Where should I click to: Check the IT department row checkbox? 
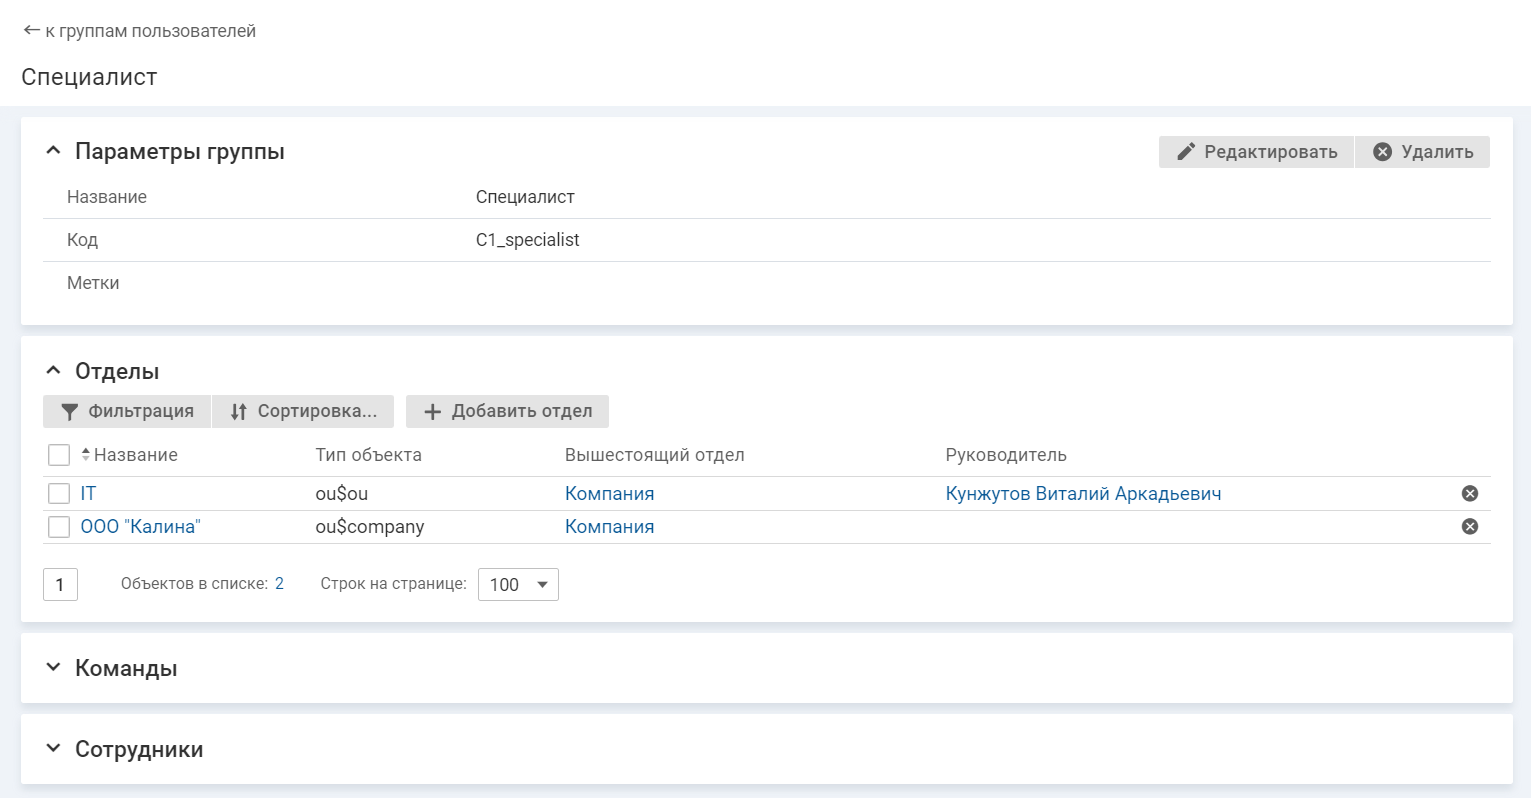(59, 493)
